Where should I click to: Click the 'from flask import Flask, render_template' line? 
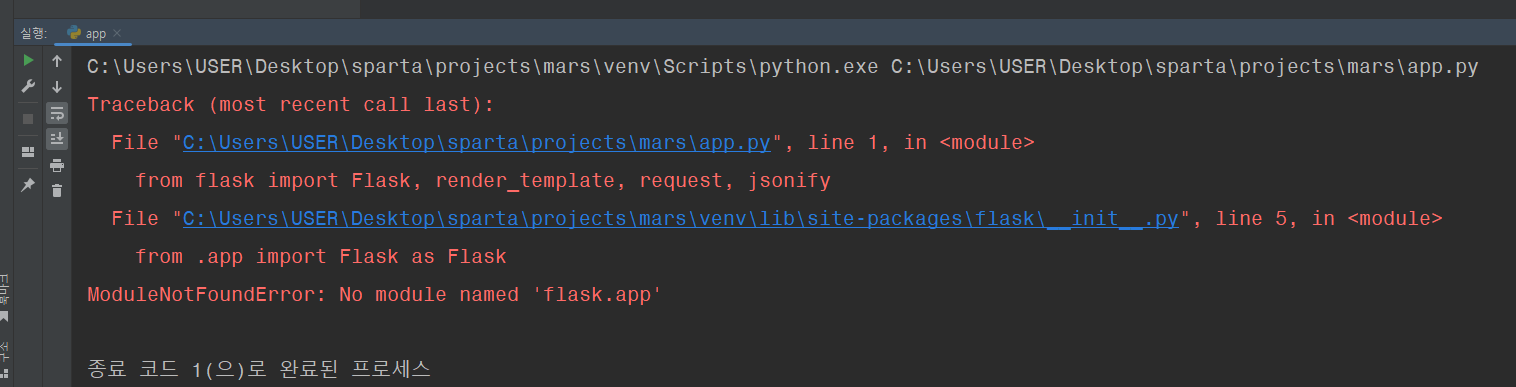click(x=483, y=181)
